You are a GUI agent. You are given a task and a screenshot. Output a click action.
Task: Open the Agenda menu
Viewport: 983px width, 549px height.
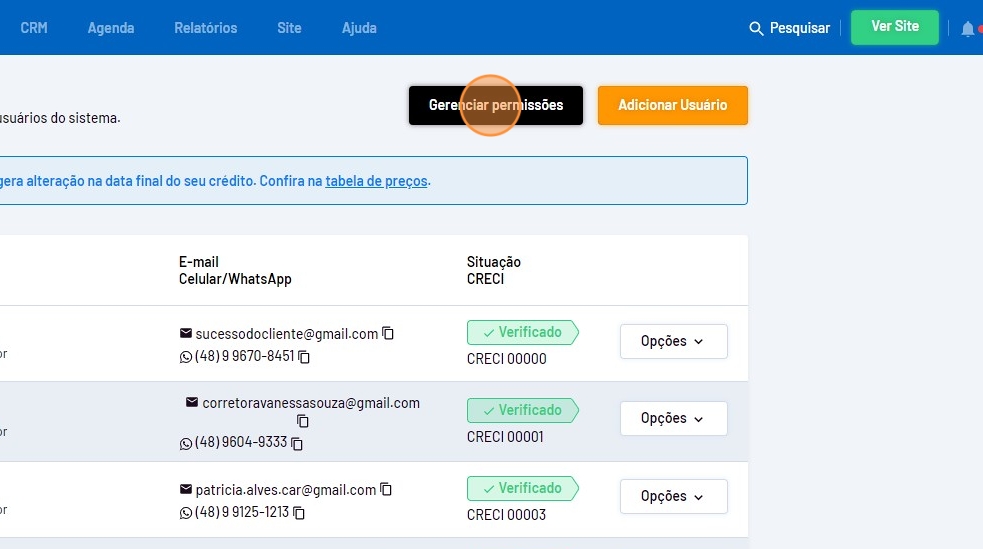(x=111, y=28)
